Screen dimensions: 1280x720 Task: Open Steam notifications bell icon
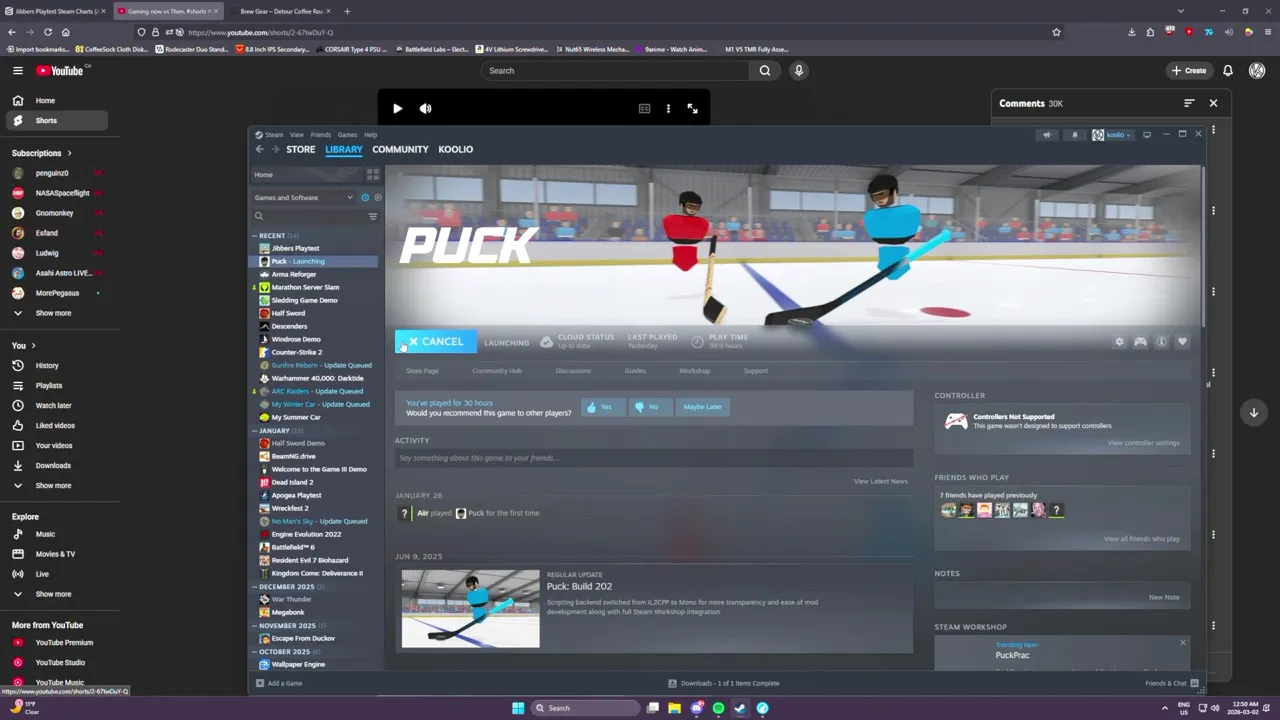tap(1075, 135)
